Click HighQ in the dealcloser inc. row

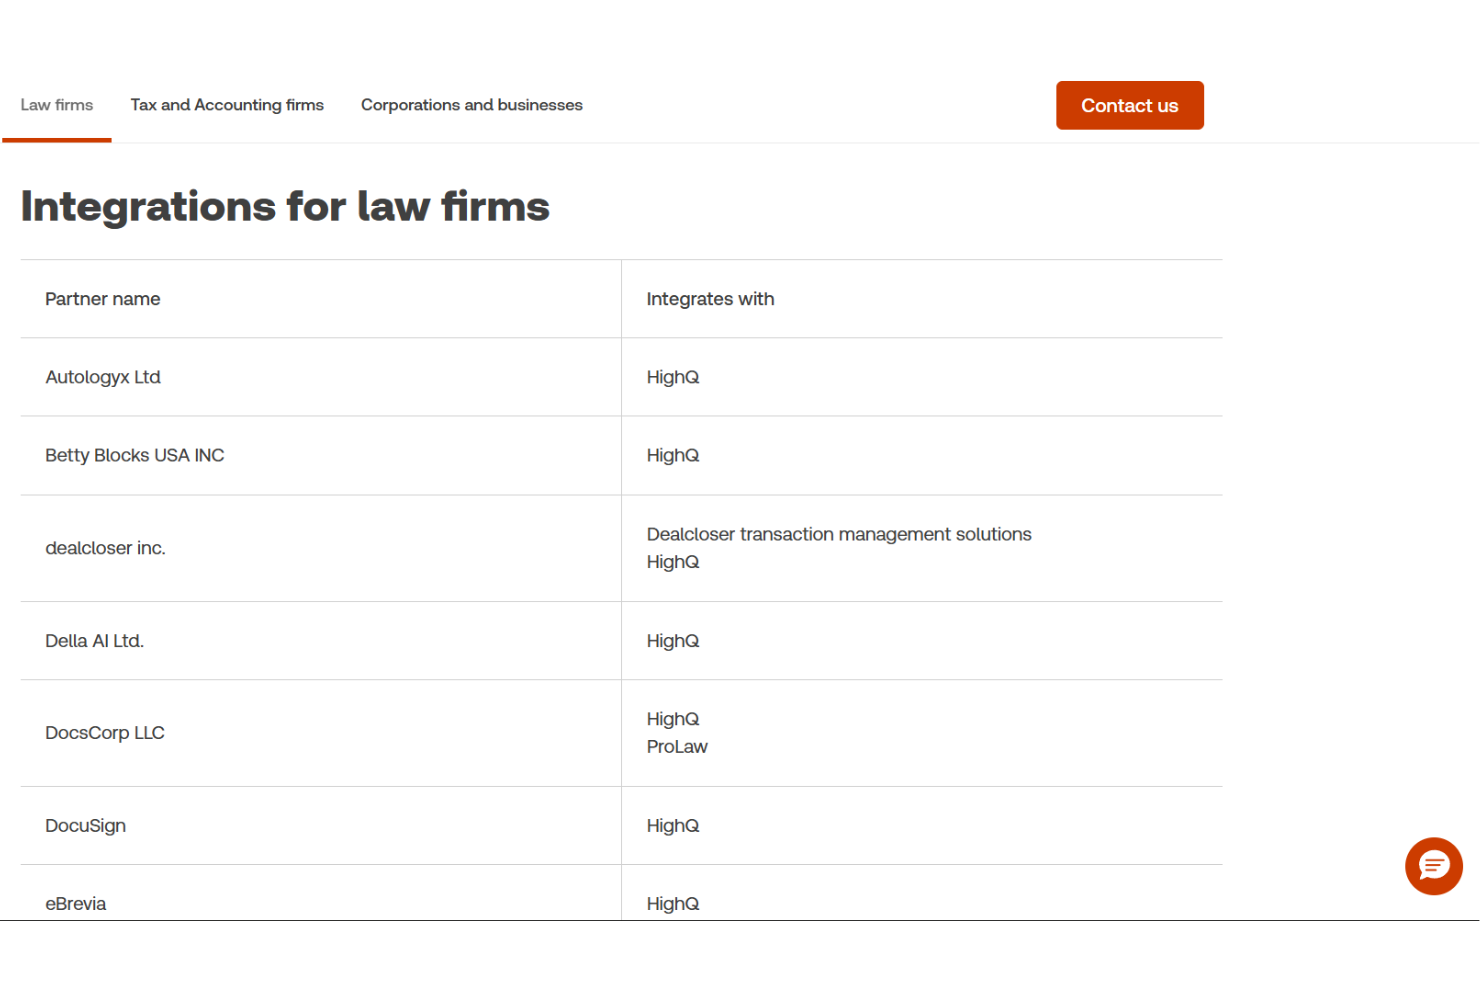click(673, 562)
